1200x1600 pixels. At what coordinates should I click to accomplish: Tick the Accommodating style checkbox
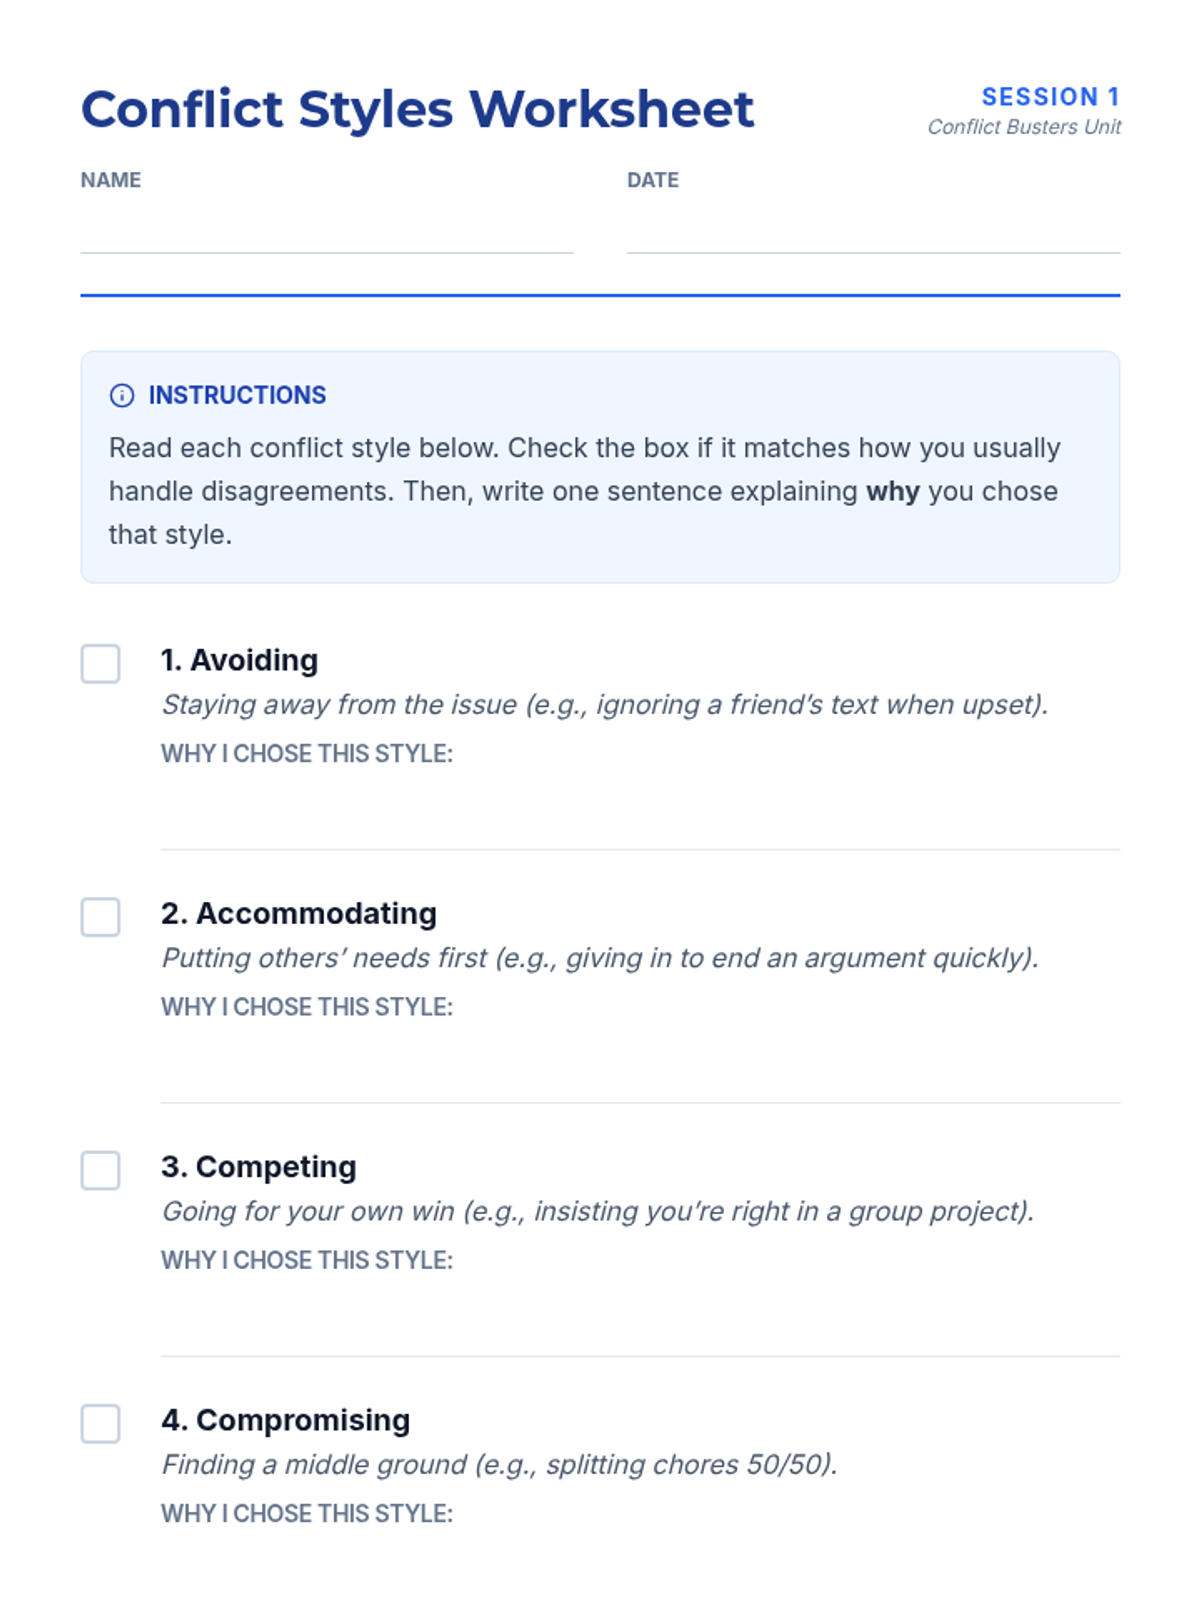pyautogui.click(x=100, y=917)
